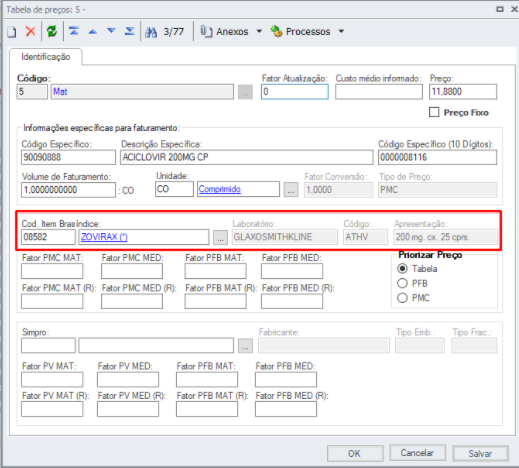Go to next record down arrow
The image size is (519, 468).
[111, 31]
